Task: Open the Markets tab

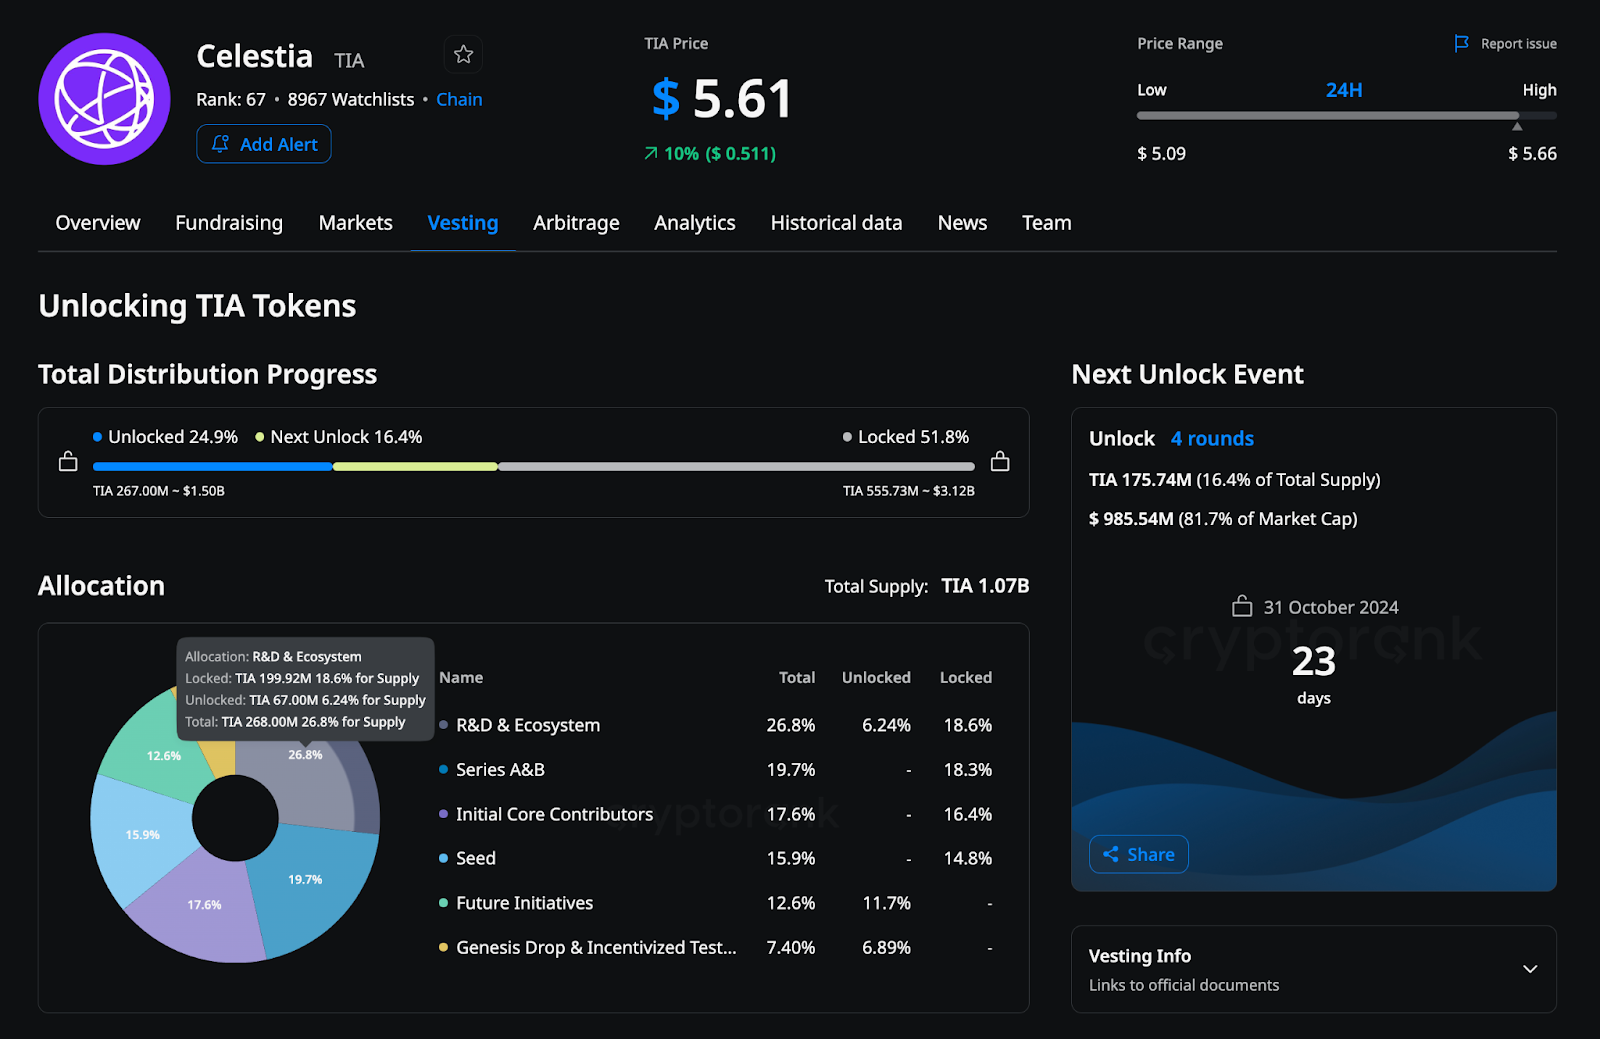Action: pyautogui.click(x=355, y=223)
